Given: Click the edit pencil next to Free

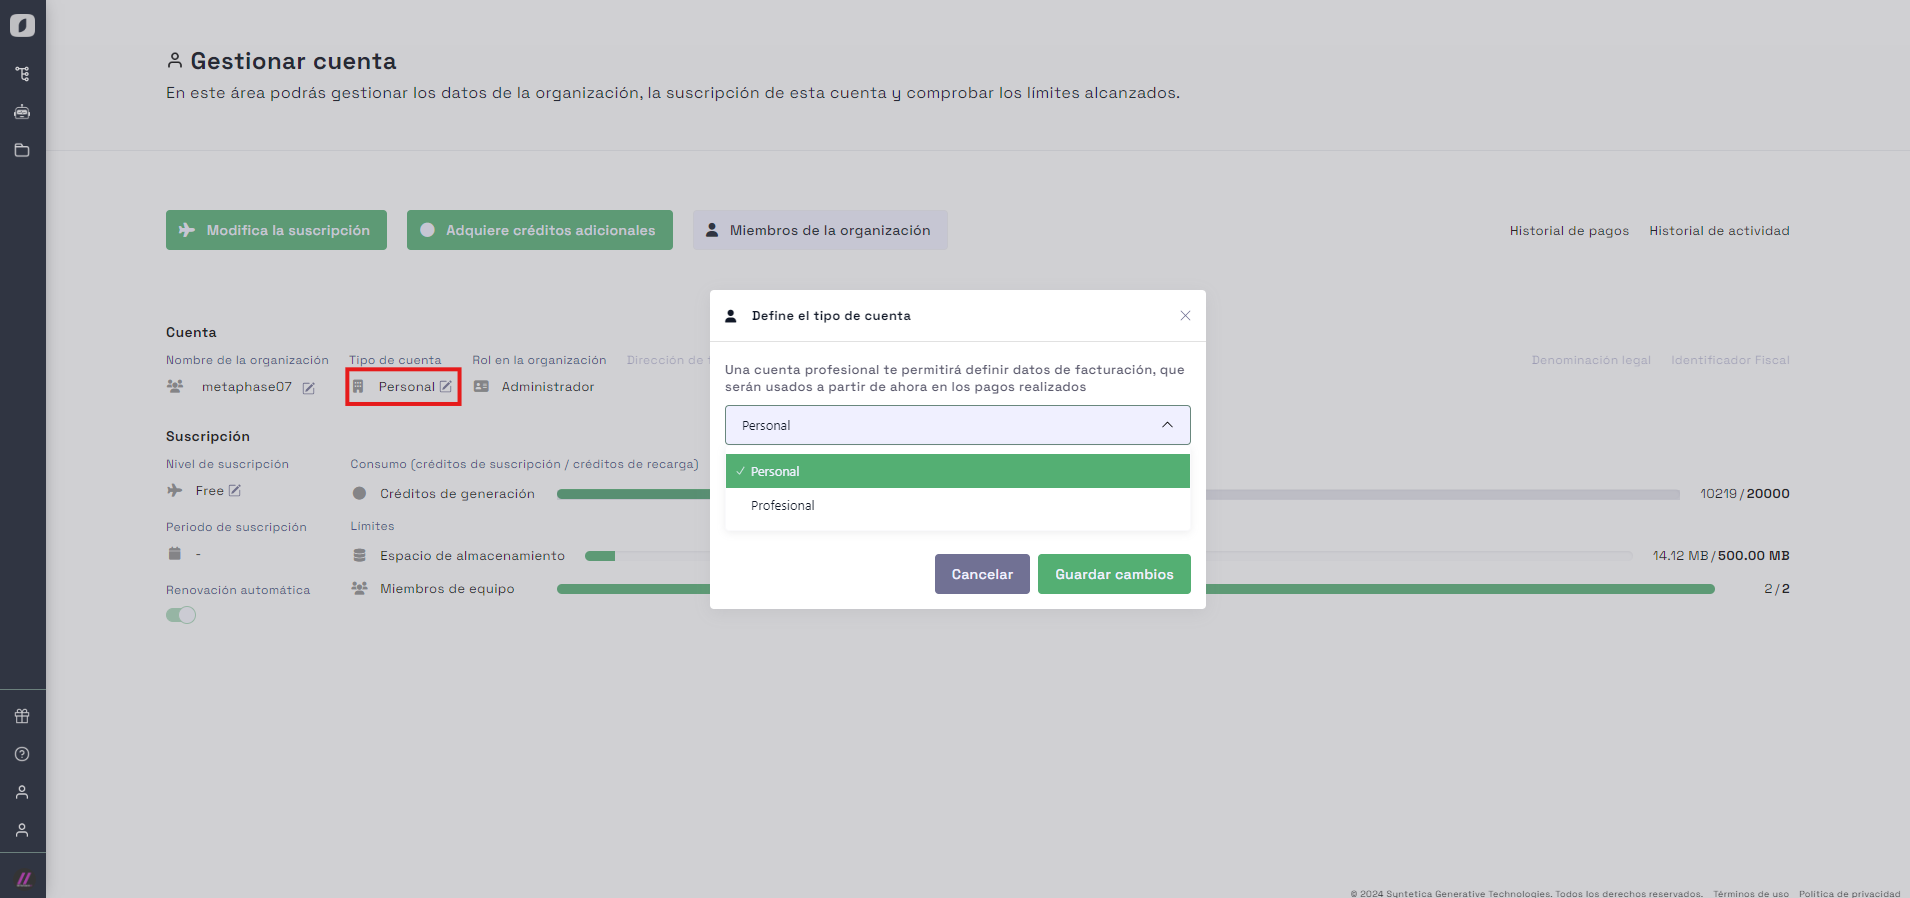Looking at the screenshot, I should 235,490.
